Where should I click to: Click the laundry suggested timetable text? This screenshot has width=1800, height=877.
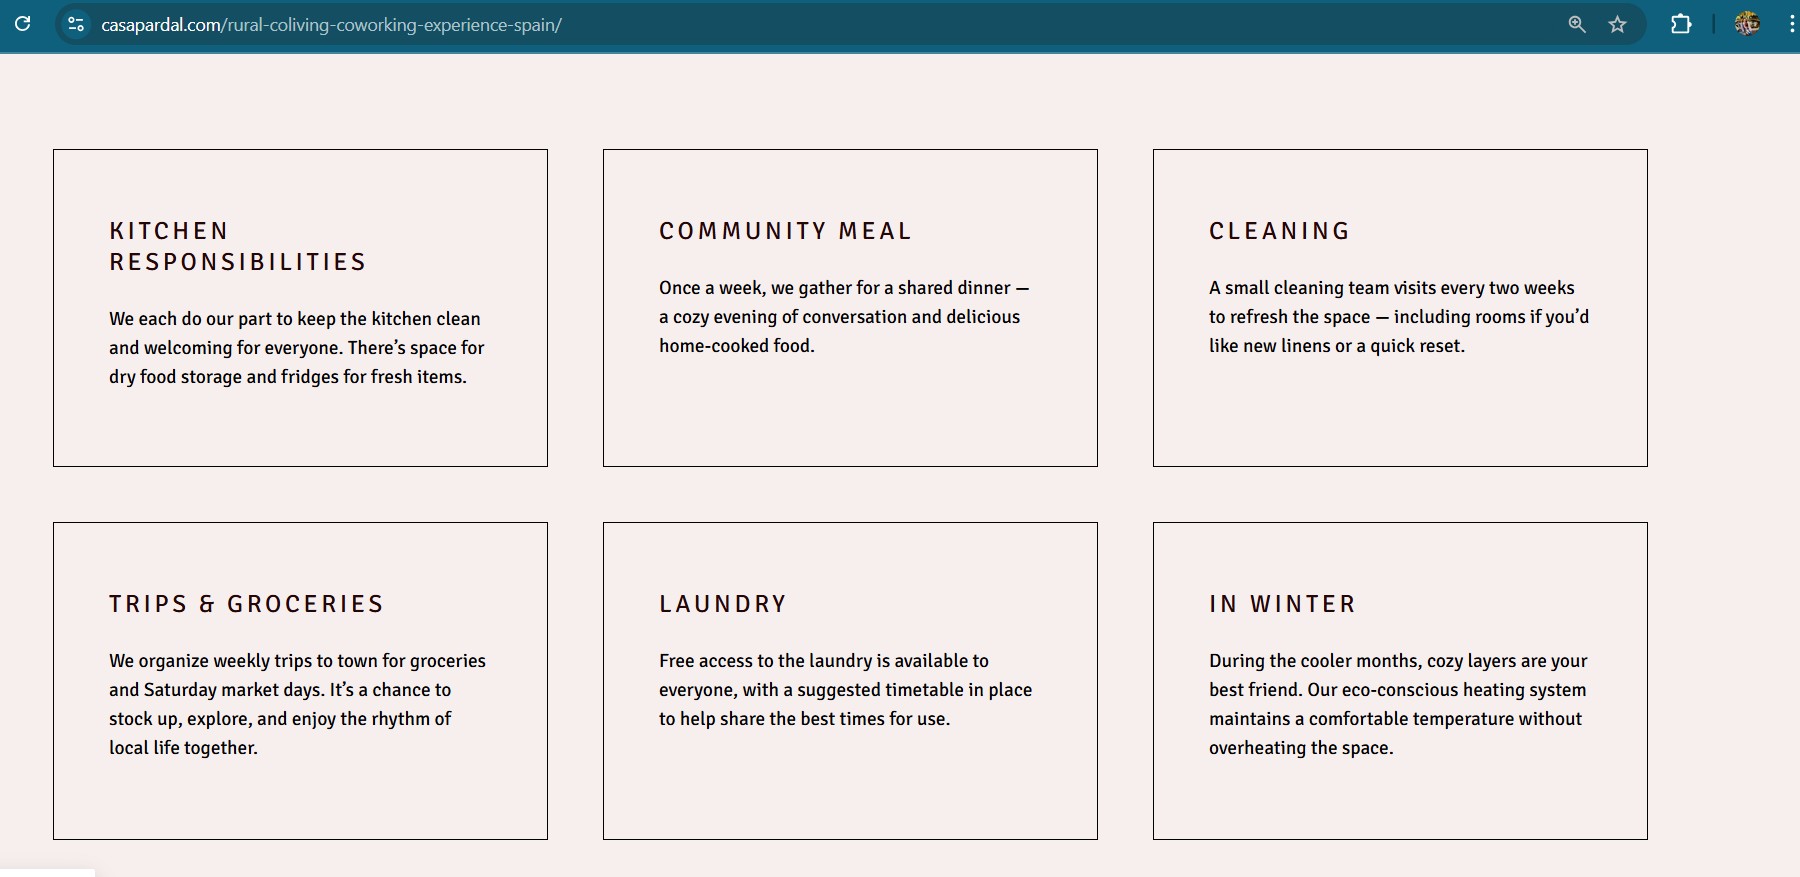tap(845, 689)
